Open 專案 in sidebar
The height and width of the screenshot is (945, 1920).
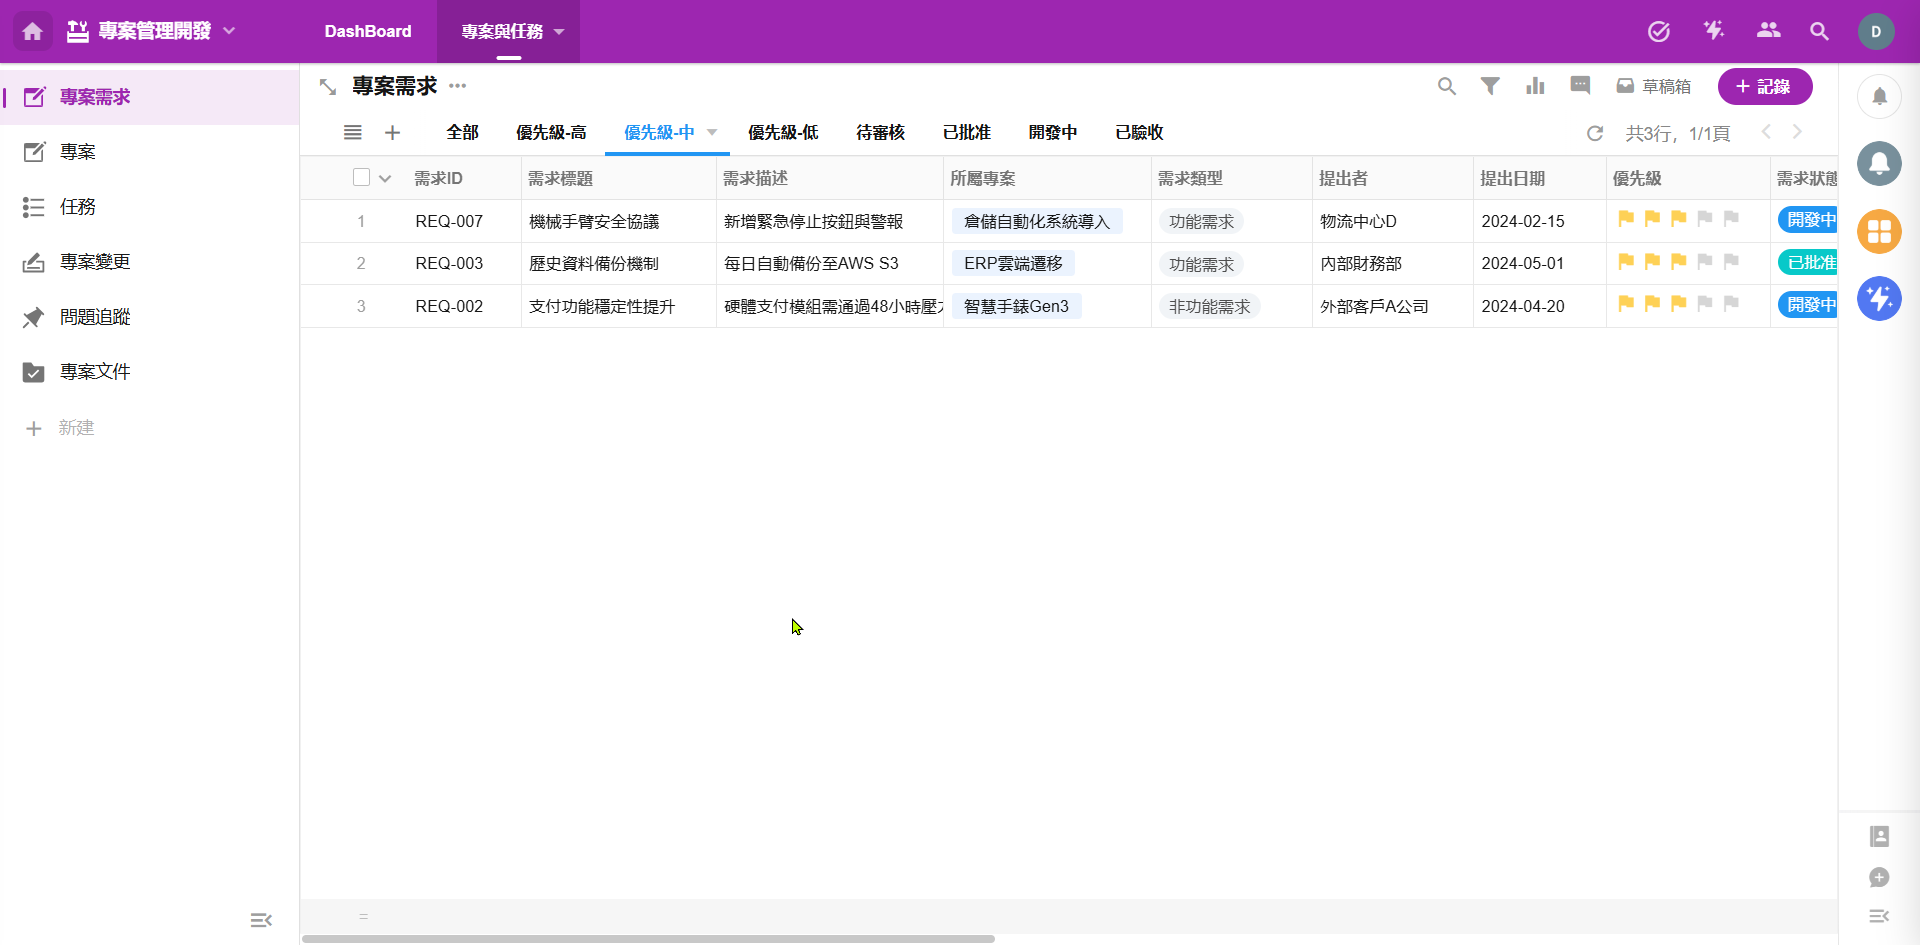[150, 152]
